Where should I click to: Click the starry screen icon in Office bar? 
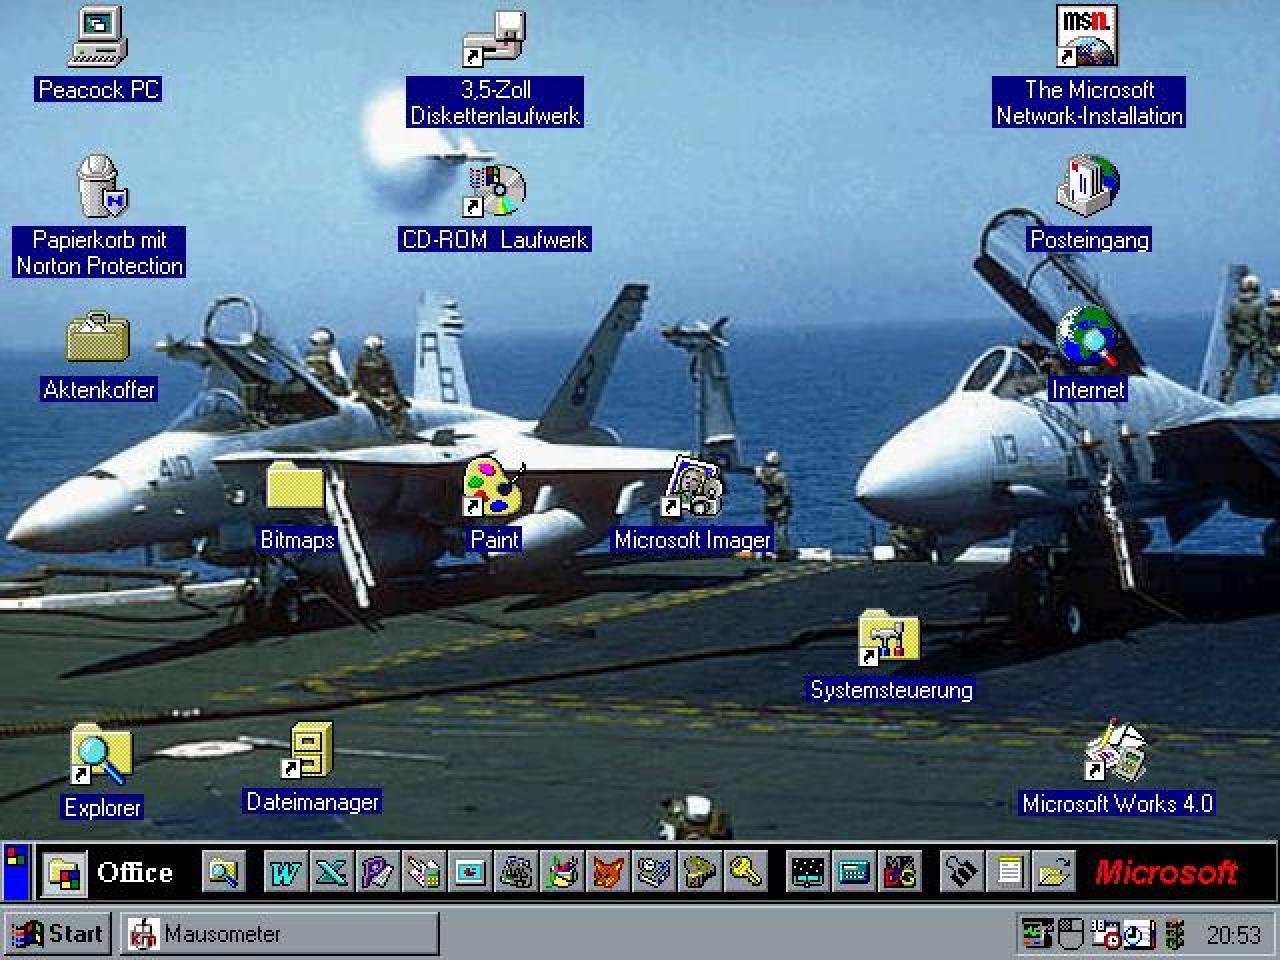[807, 872]
